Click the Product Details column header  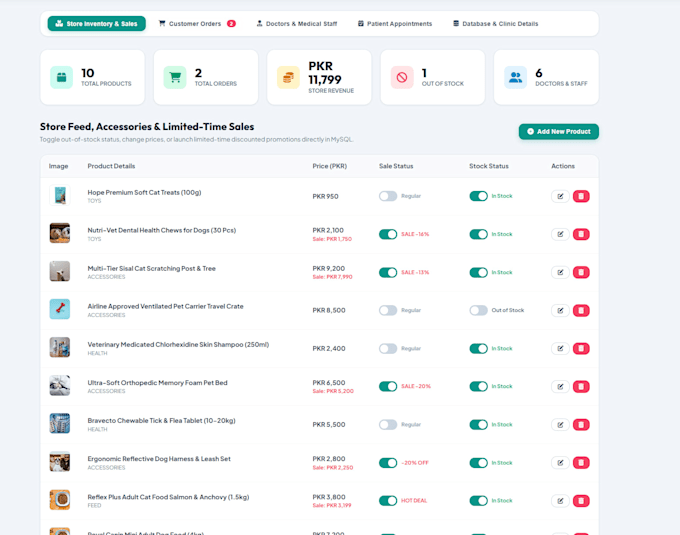click(111, 166)
